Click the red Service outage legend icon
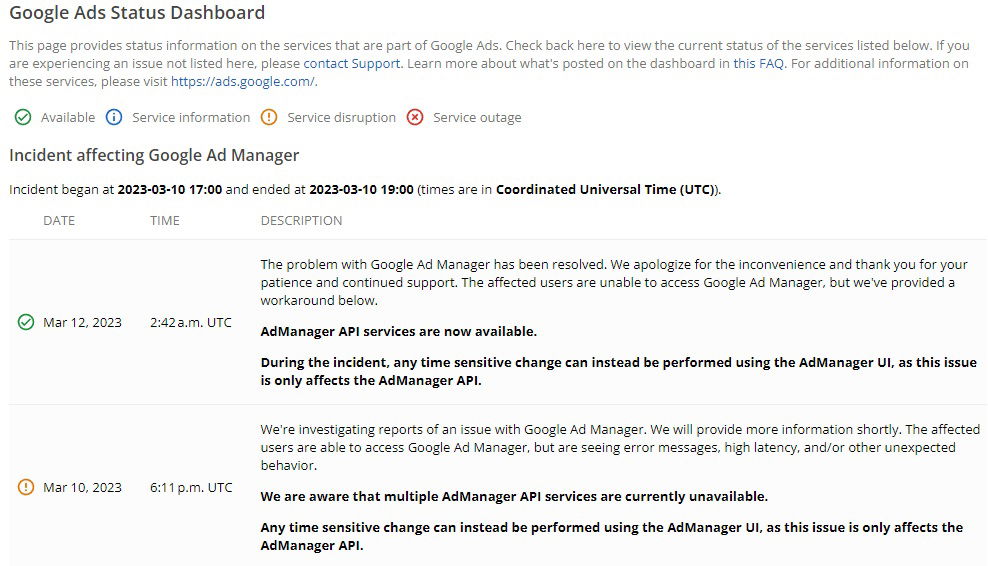The height and width of the screenshot is (566, 988). [415, 117]
